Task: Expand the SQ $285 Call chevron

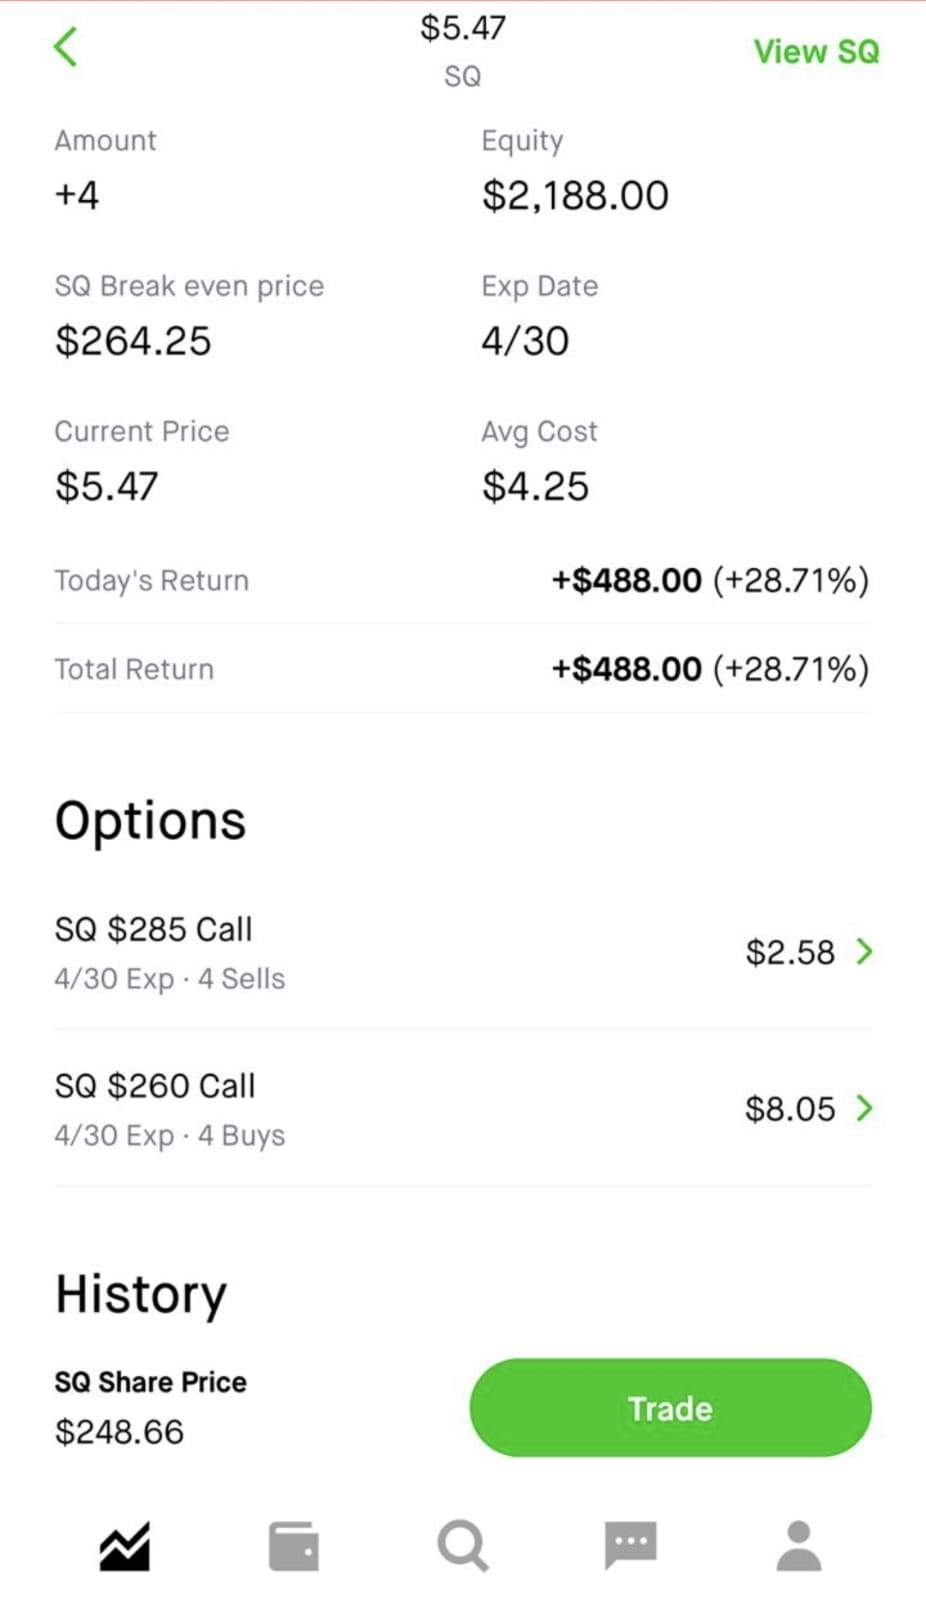Action: [865, 951]
